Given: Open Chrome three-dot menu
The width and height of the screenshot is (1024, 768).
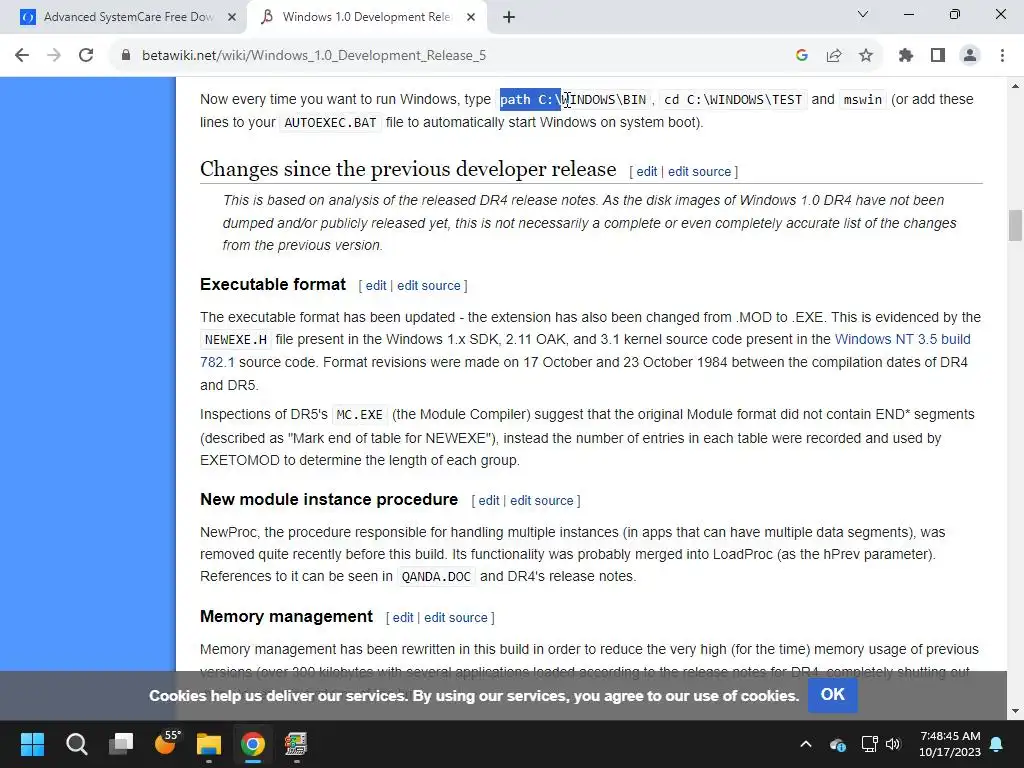Looking at the screenshot, I should pyautogui.click(x=1002, y=56).
